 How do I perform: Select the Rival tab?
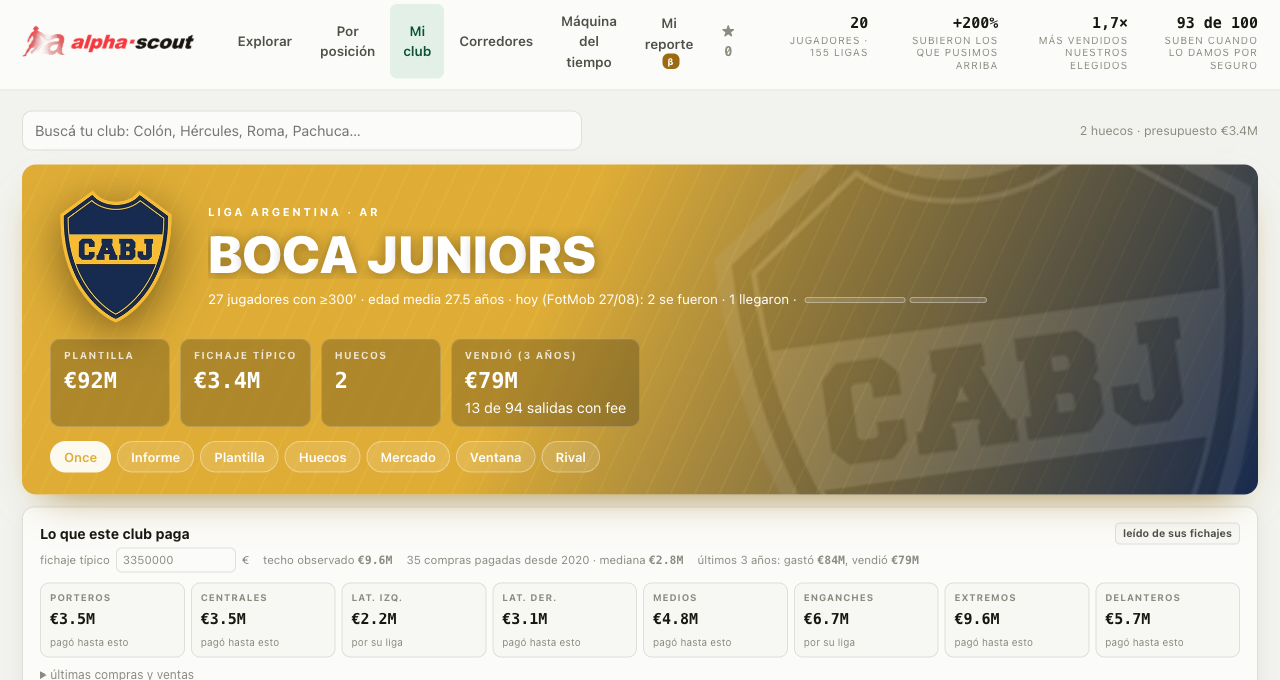click(570, 457)
